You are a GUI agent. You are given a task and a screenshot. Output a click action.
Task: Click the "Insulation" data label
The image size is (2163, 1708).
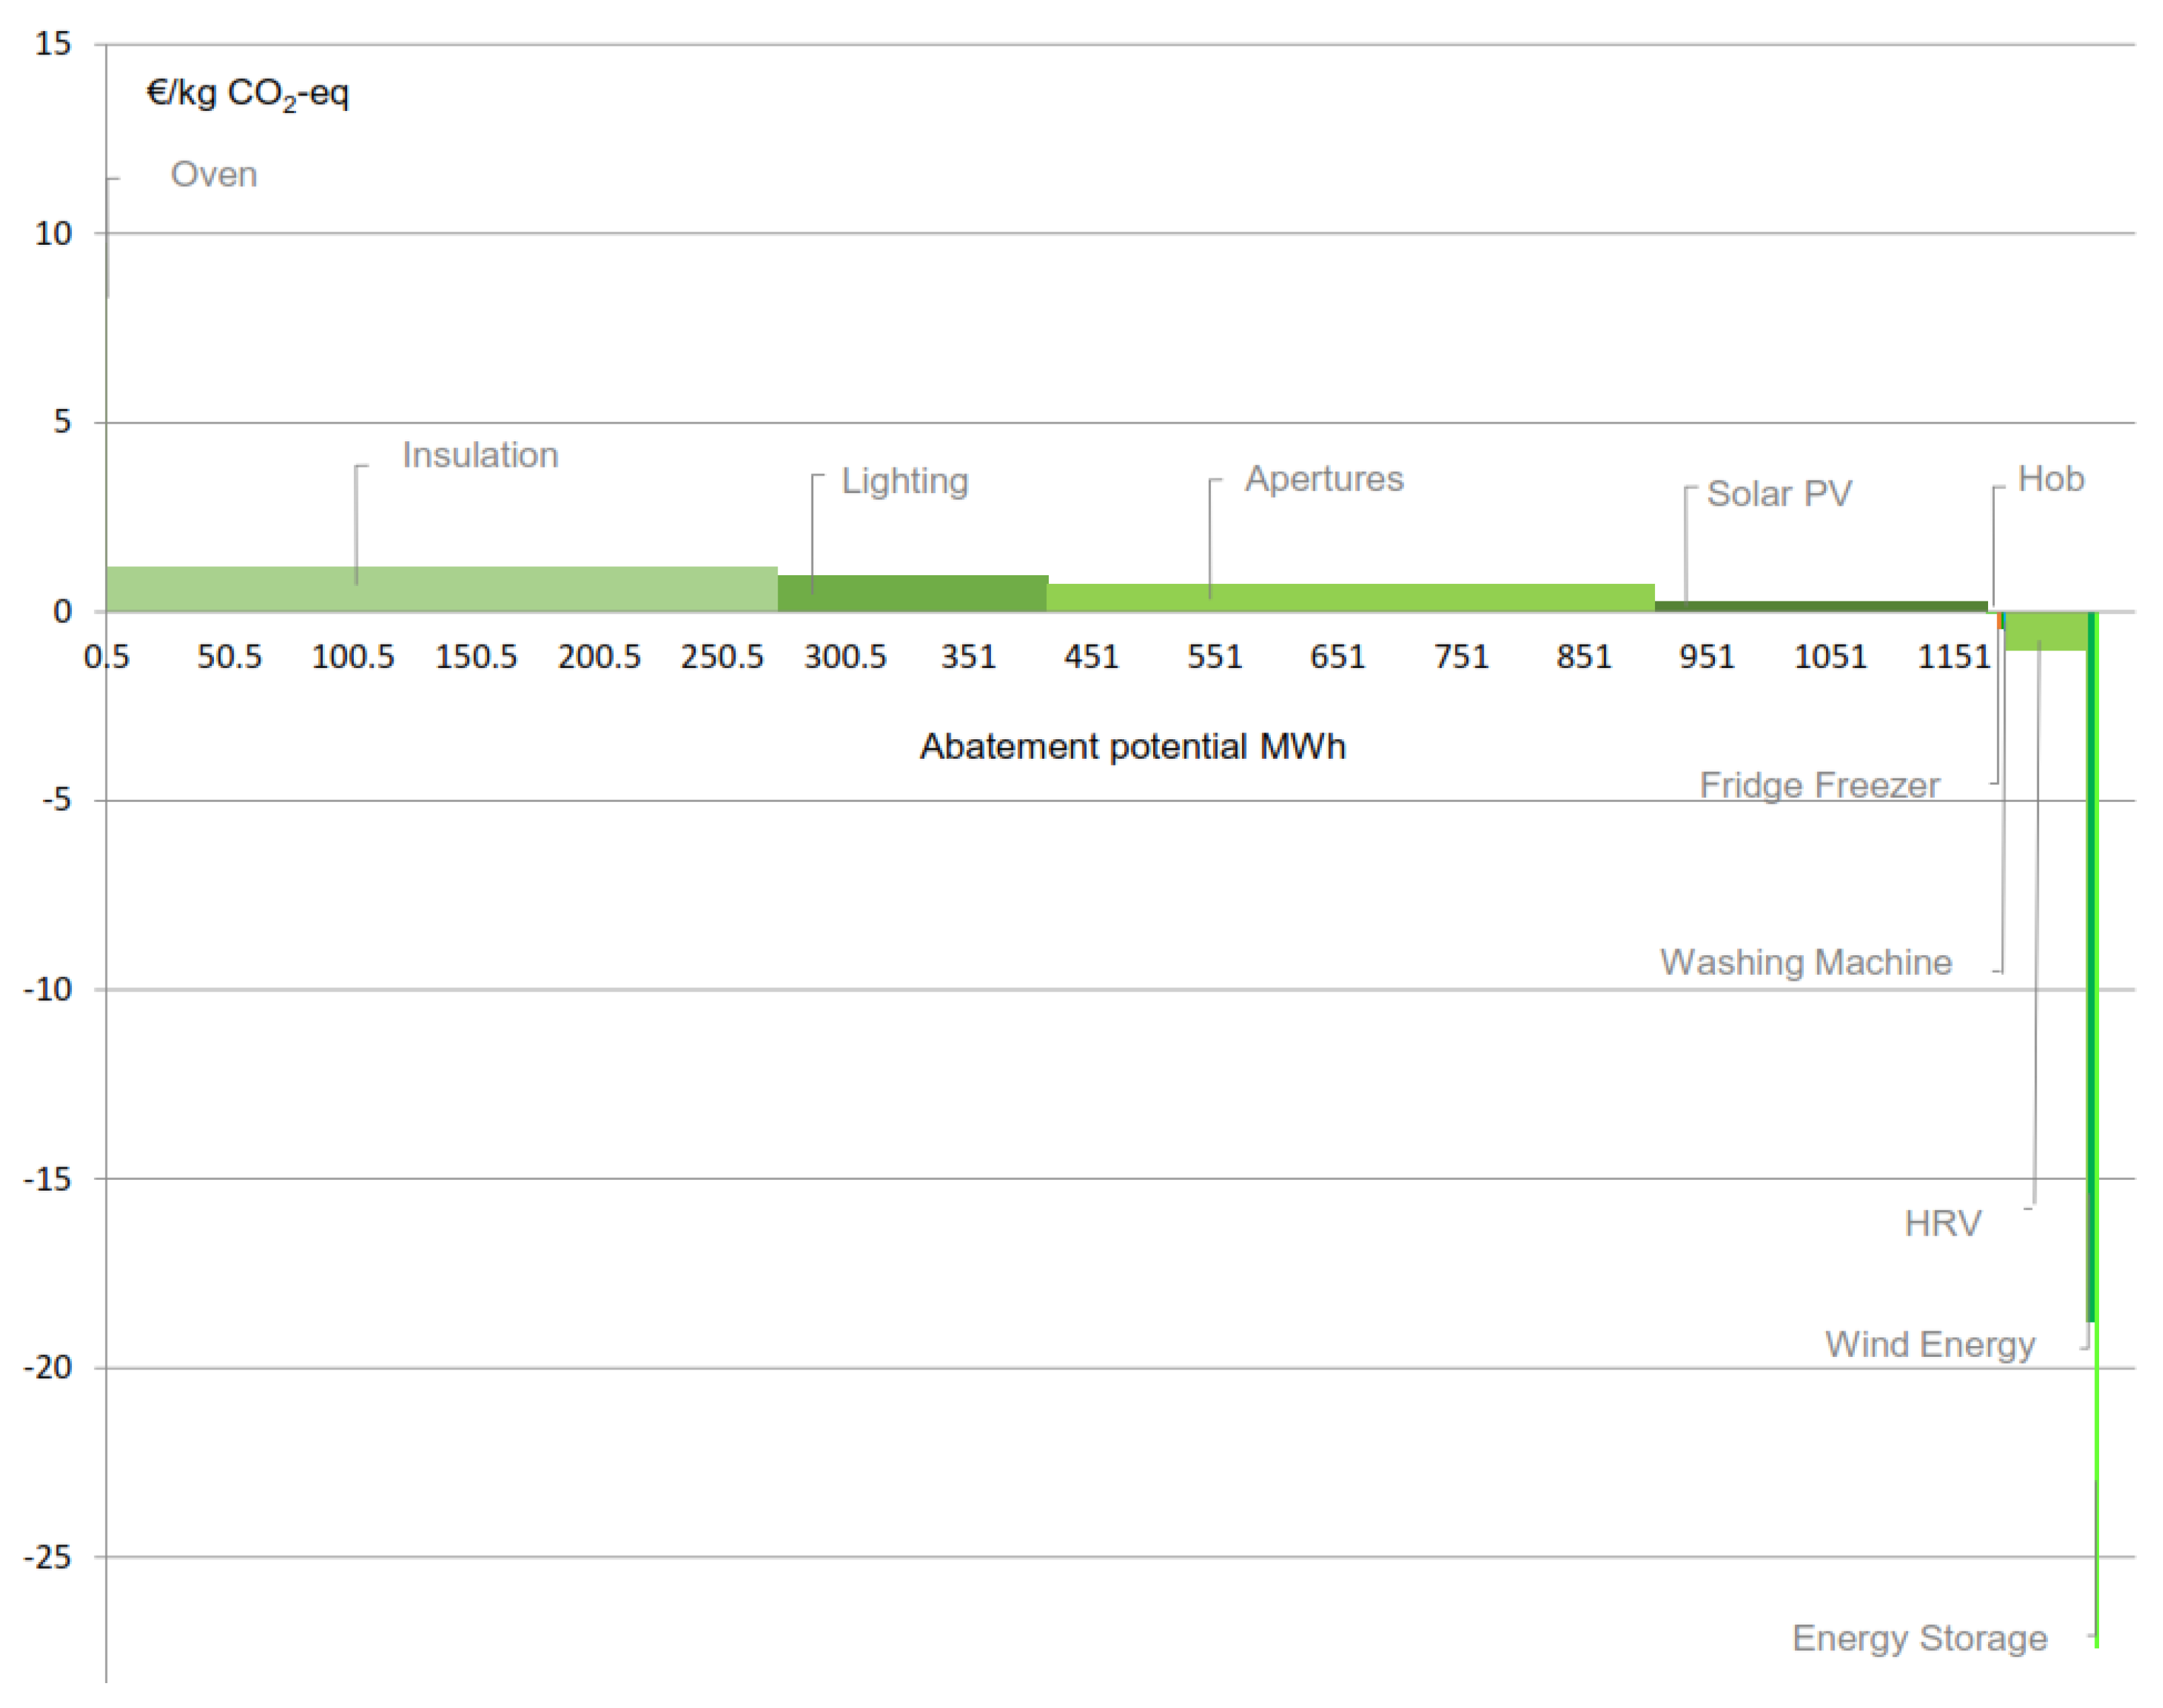tap(480, 455)
